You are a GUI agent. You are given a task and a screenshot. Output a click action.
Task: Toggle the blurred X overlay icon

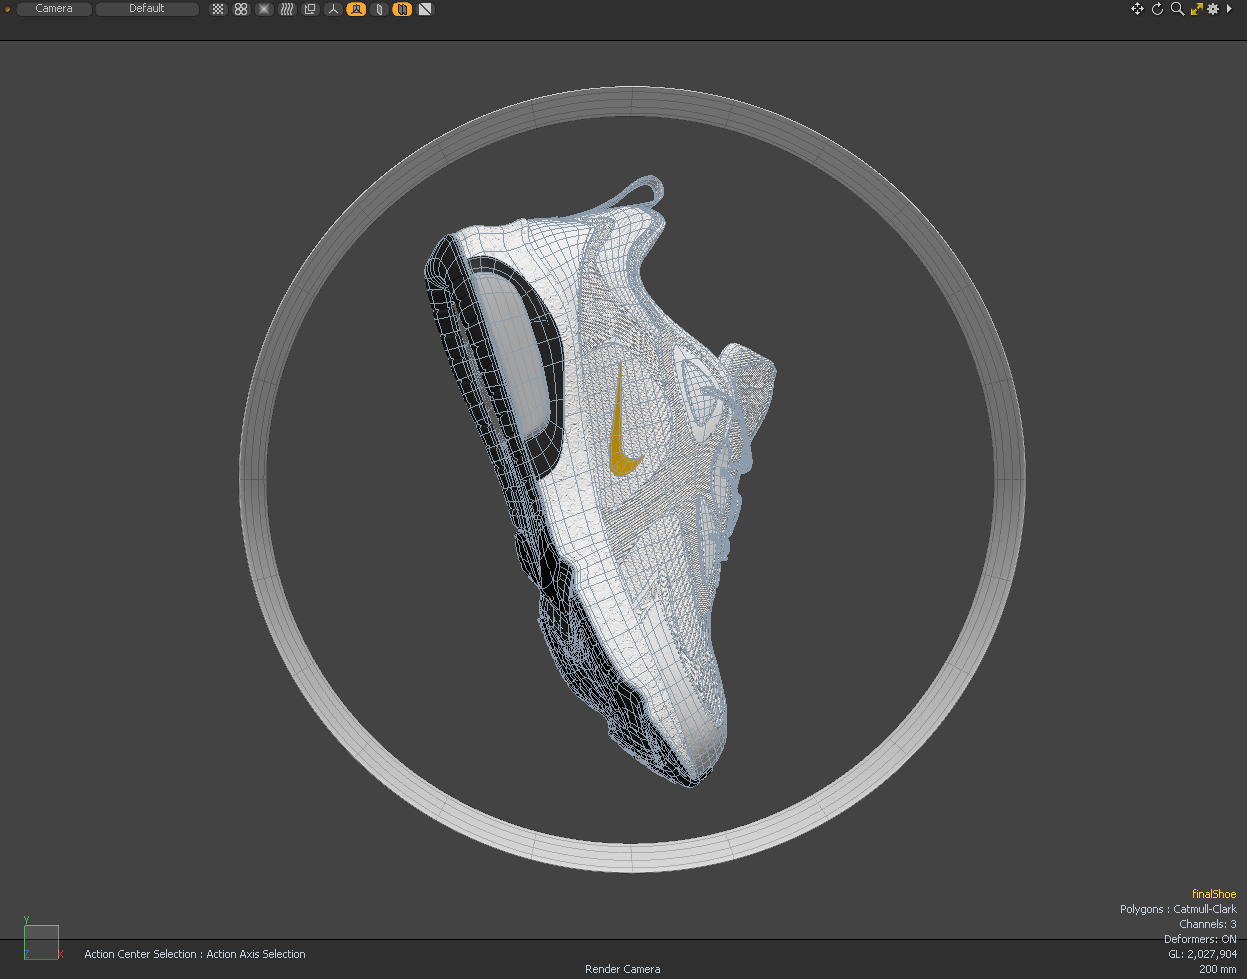(264, 9)
